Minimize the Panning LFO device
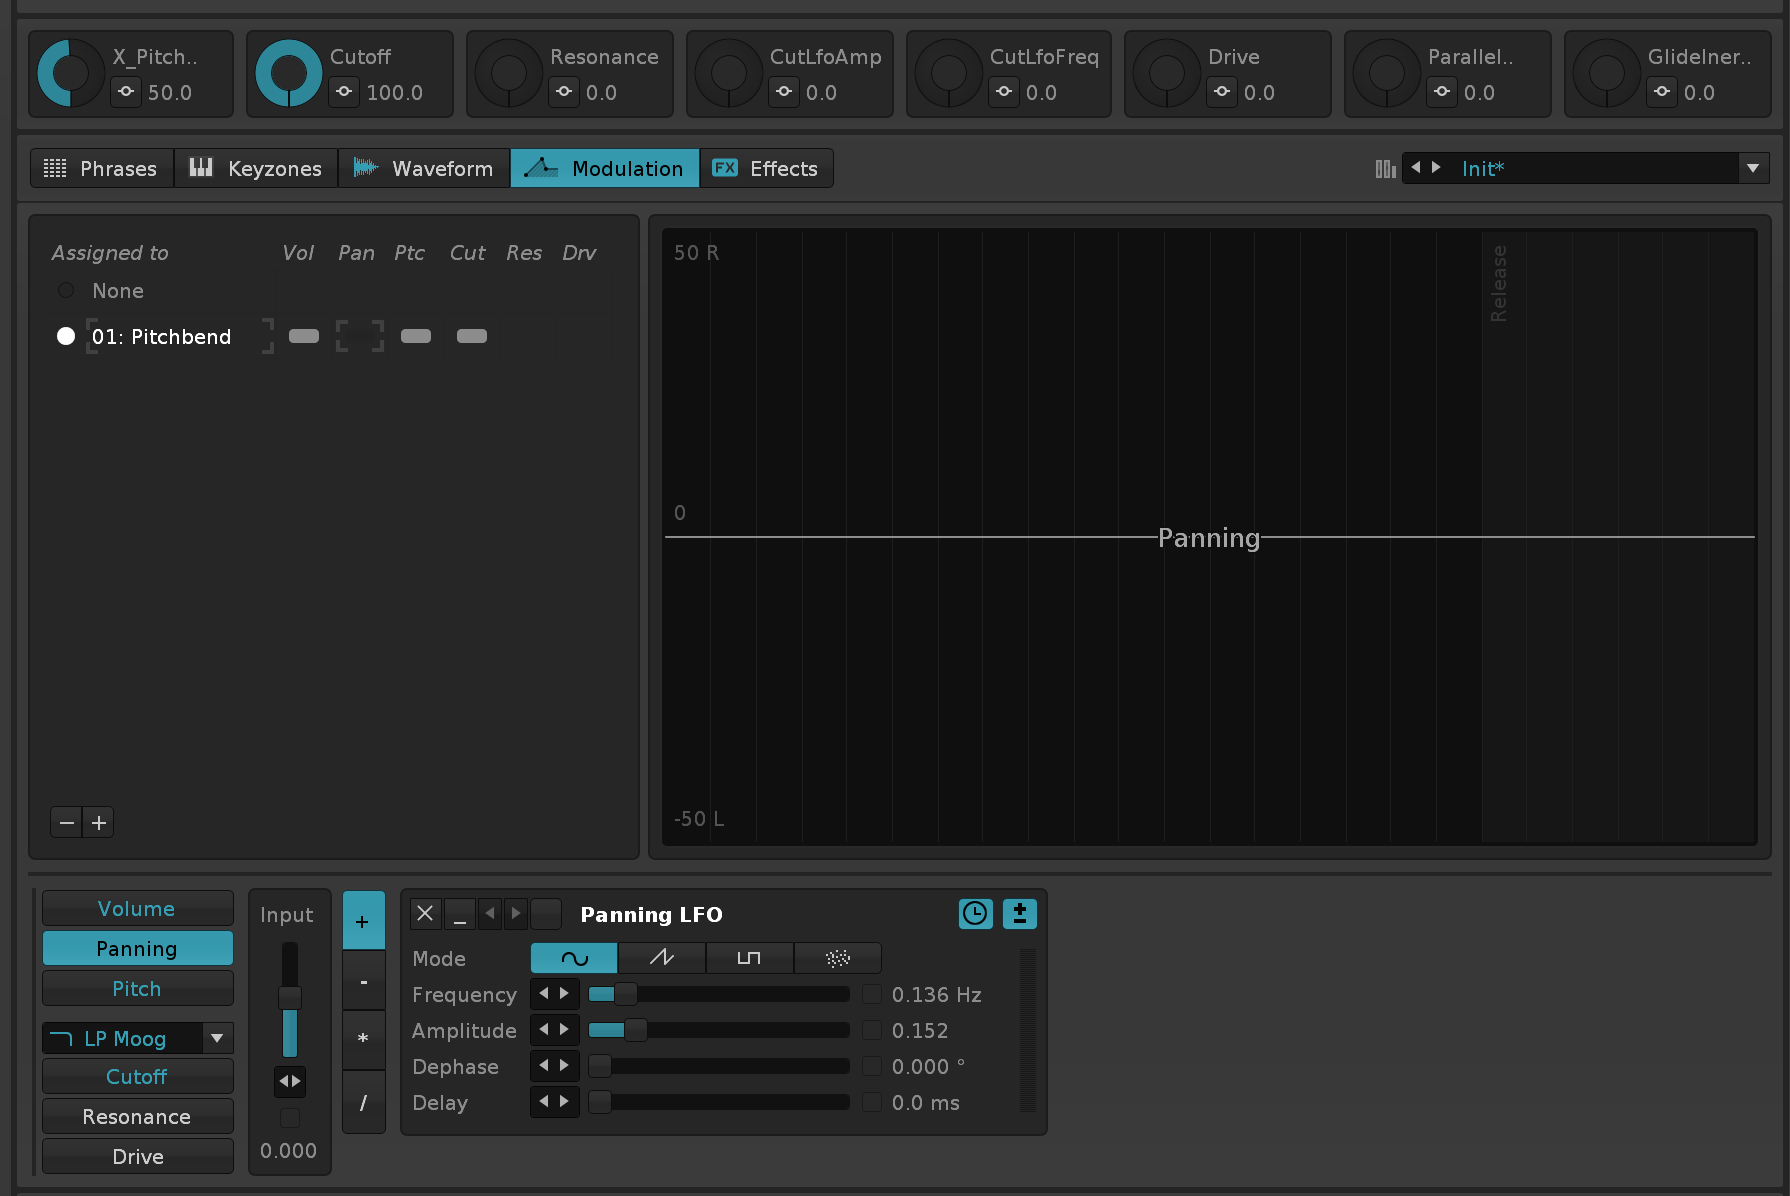The width and height of the screenshot is (1790, 1196). coord(459,913)
